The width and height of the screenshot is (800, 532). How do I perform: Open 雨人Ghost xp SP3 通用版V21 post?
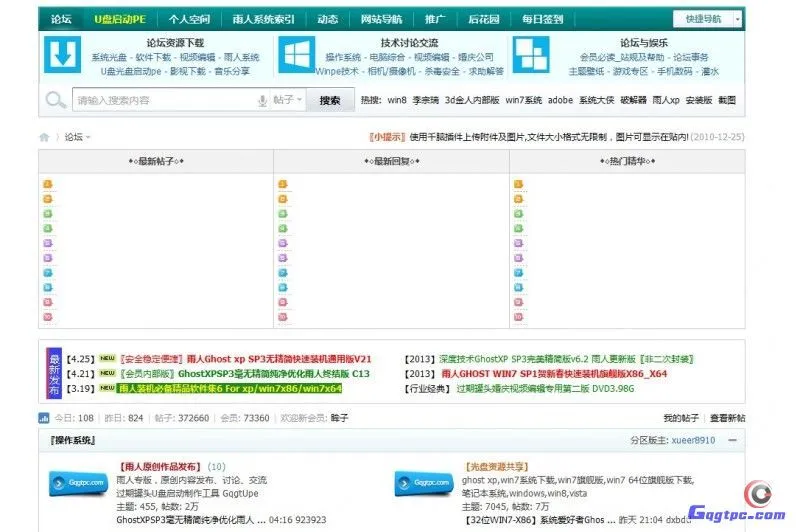coord(279,359)
